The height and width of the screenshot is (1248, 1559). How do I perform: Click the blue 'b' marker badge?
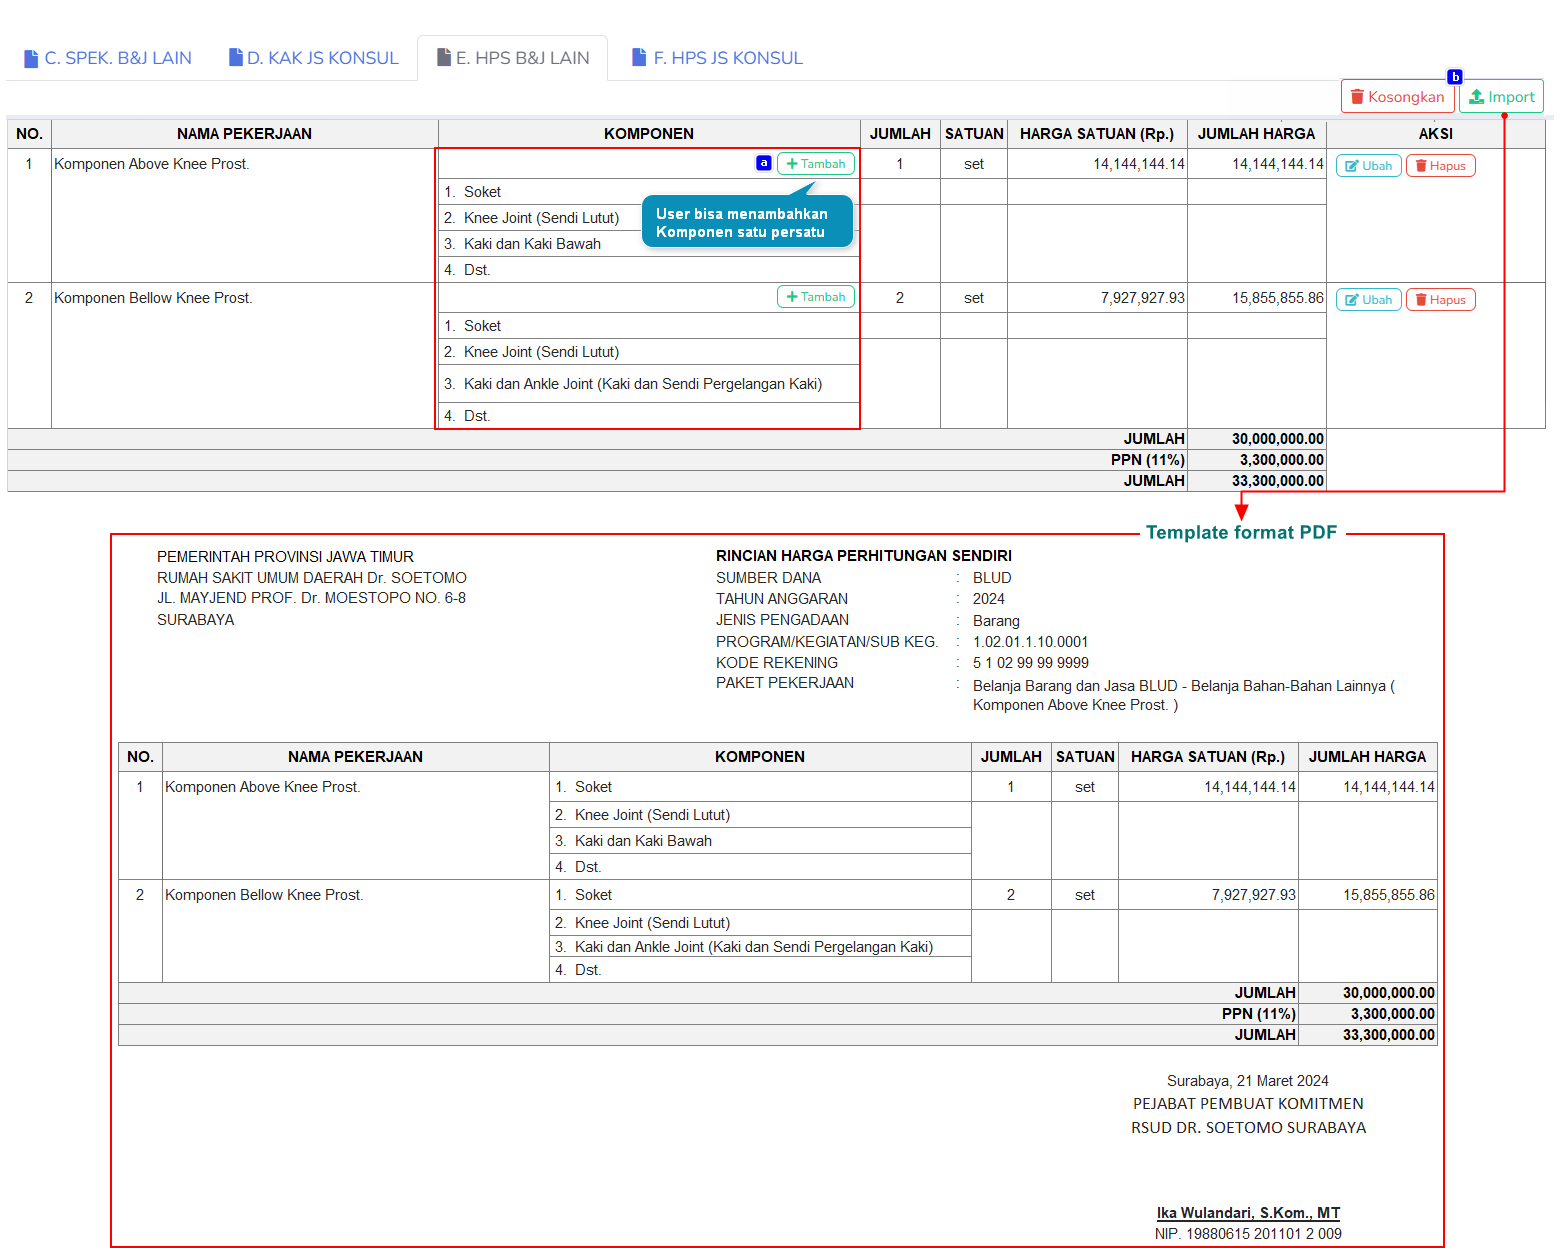pos(1455,77)
